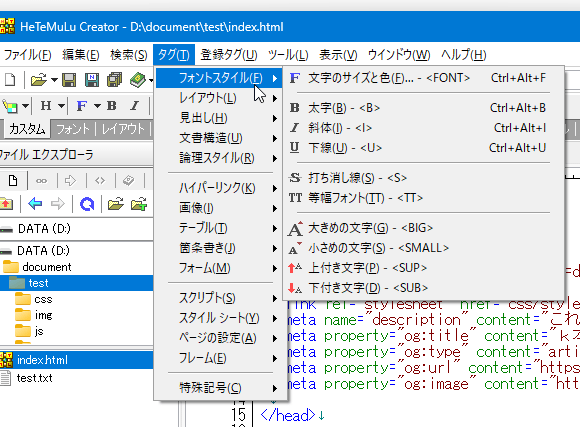The width and height of the screenshot is (580, 427).
Task: Choose 大きめの文字(G) <BIG> menu entry
Action: [424, 228]
